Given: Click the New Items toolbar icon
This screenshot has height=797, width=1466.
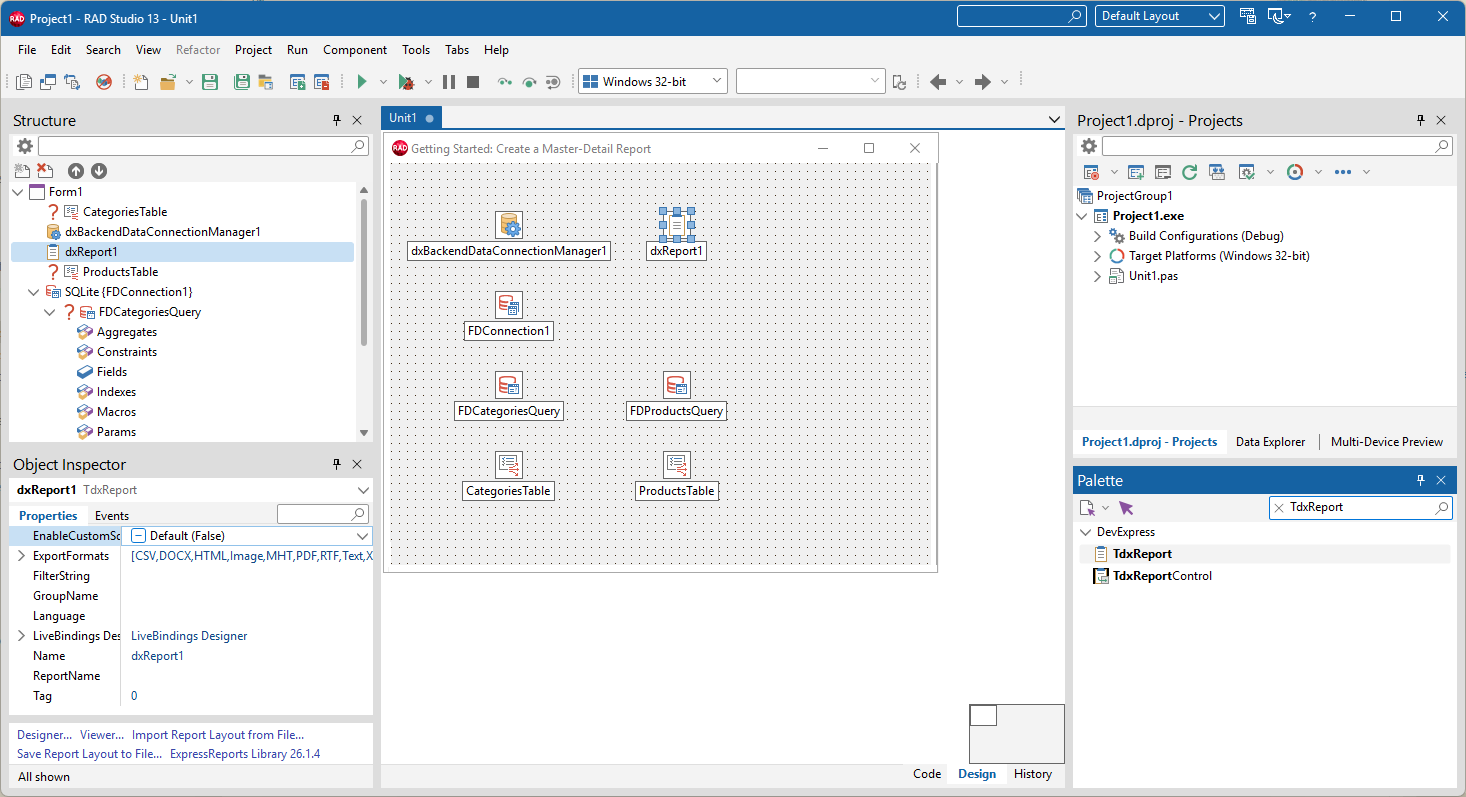Looking at the screenshot, I should coord(141,82).
